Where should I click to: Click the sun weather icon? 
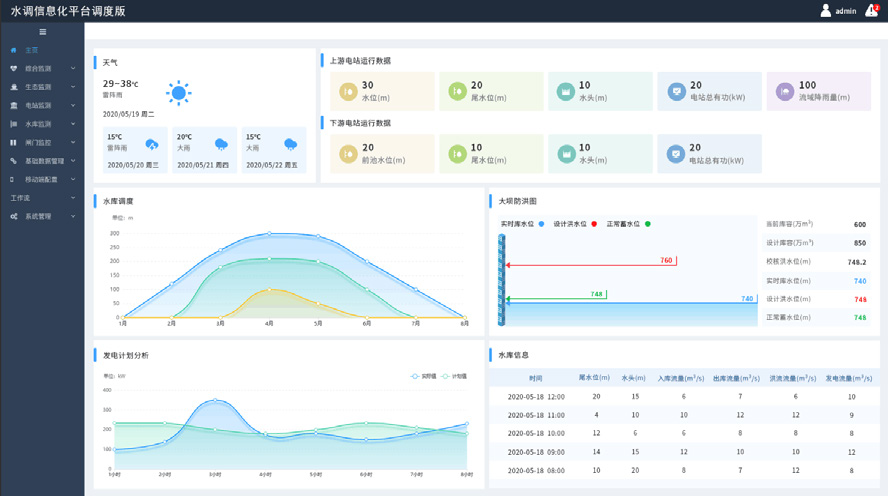(x=179, y=93)
